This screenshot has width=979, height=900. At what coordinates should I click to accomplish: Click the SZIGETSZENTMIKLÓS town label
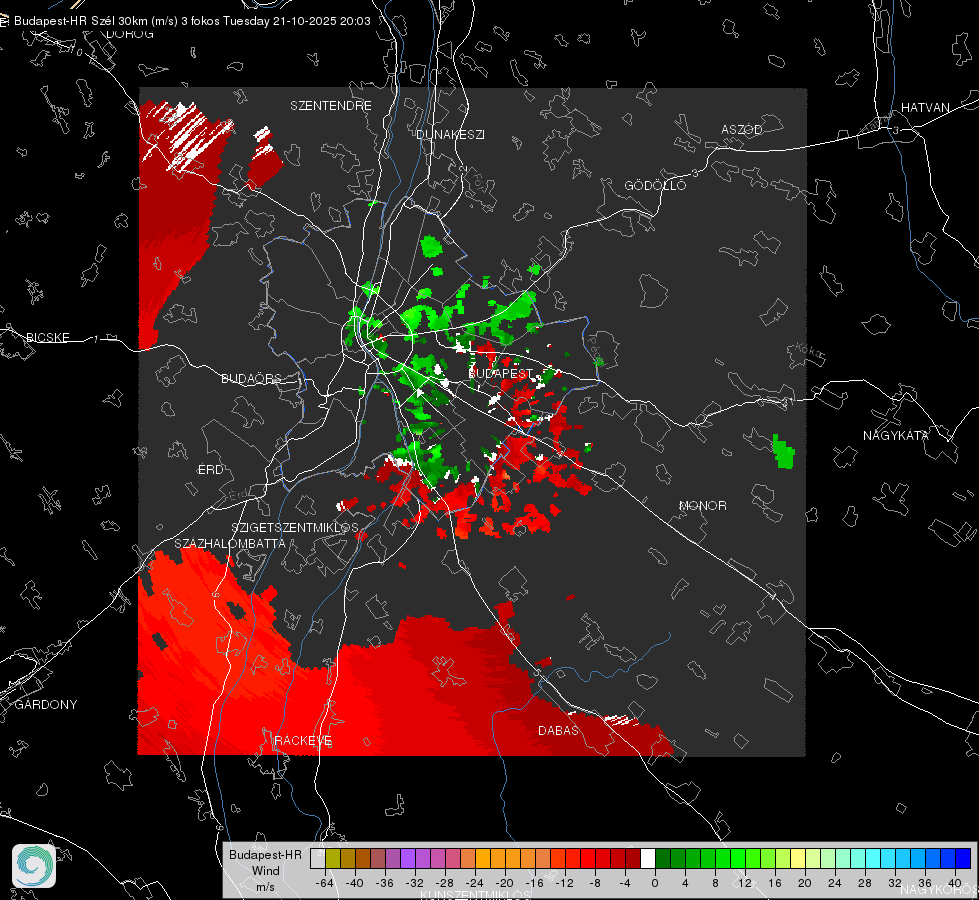tap(295, 527)
